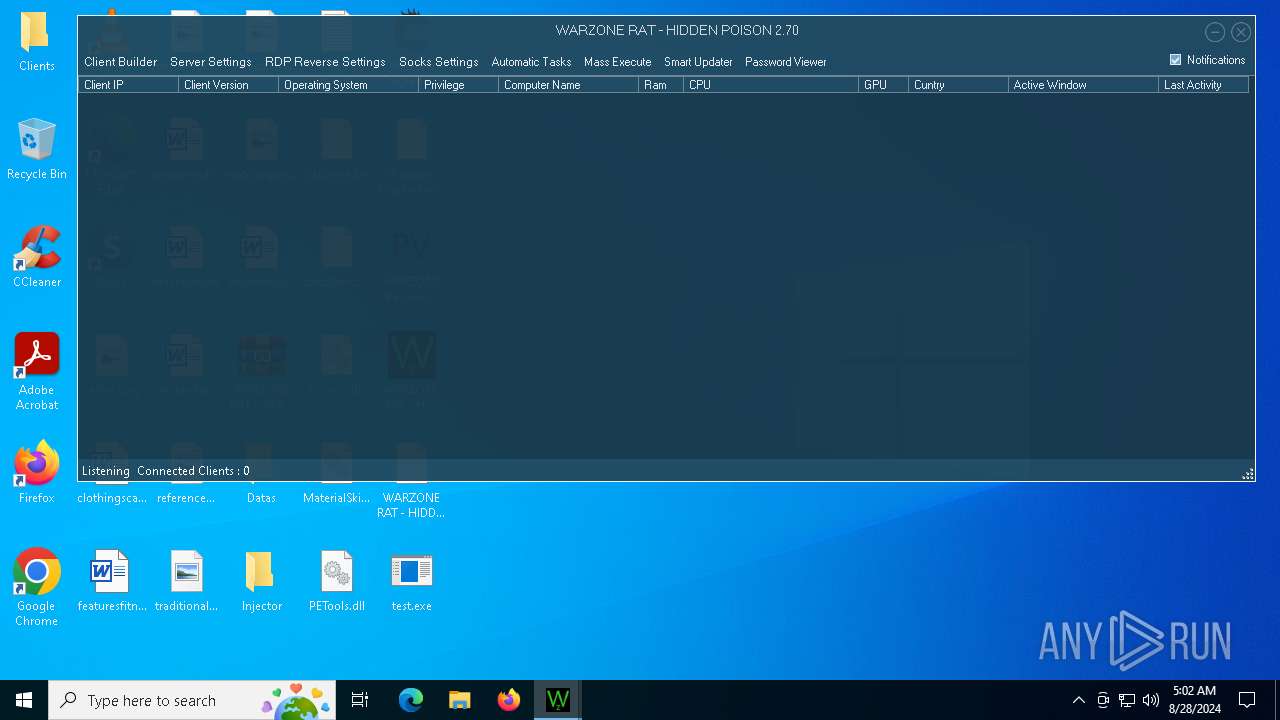Open the volume control tray icon
Image resolution: width=1280 pixels, height=720 pixels.
click(1151, 700)
